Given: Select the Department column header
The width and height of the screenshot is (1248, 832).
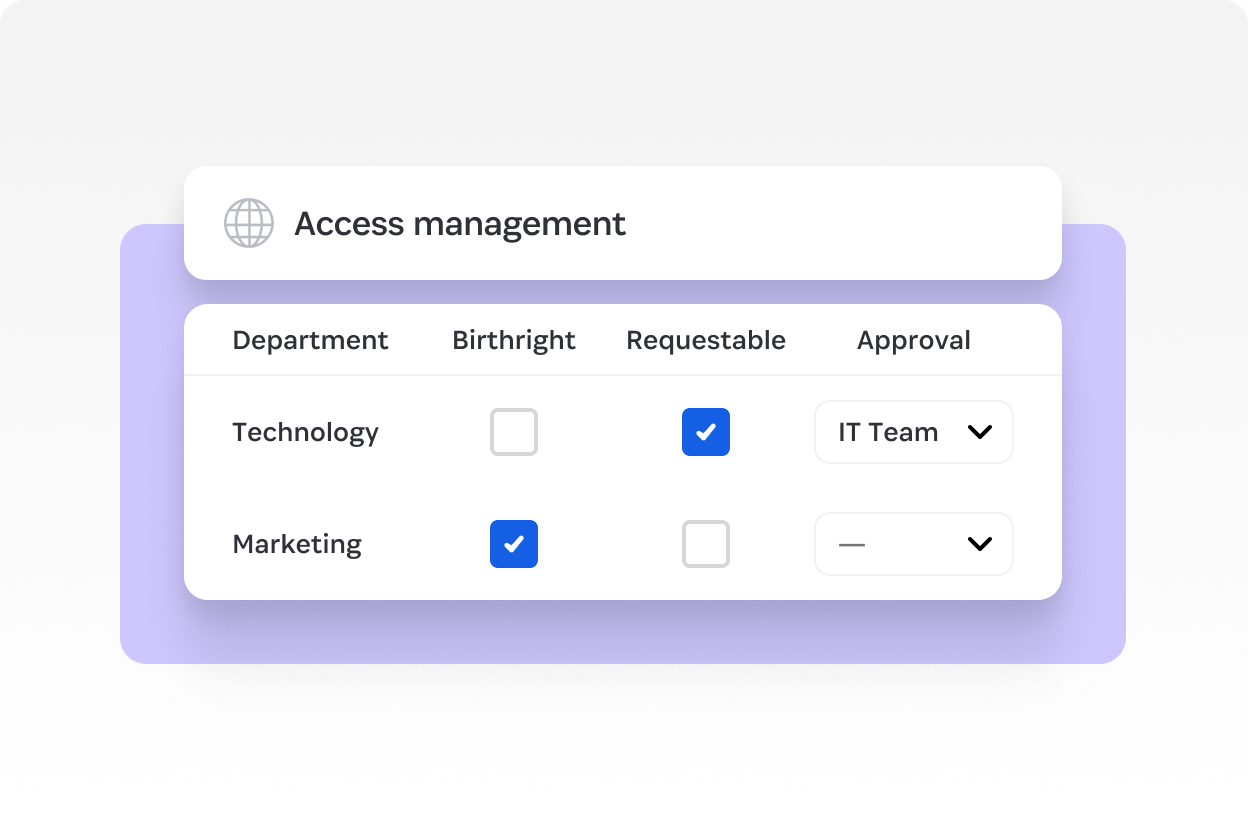Looking at the screenshot, I should click(x=310, y=340).
